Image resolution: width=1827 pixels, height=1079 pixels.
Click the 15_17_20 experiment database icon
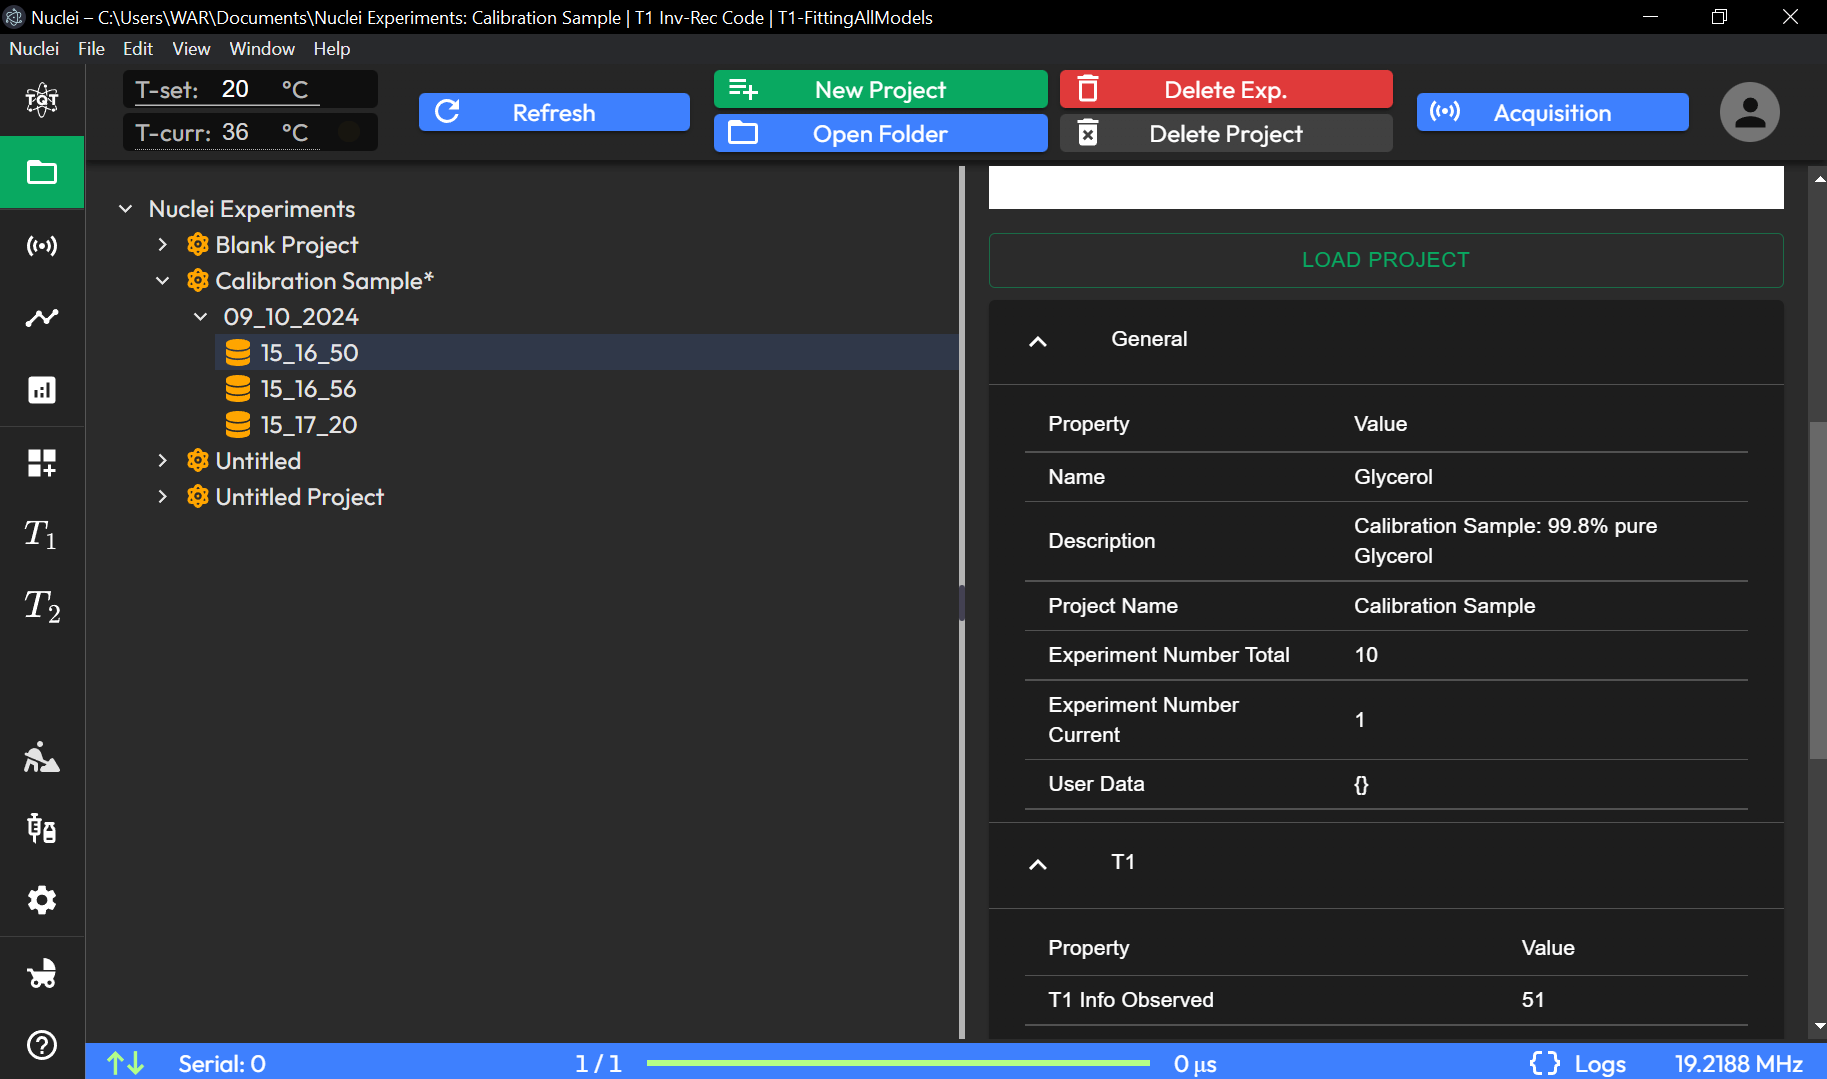point(238,425)
